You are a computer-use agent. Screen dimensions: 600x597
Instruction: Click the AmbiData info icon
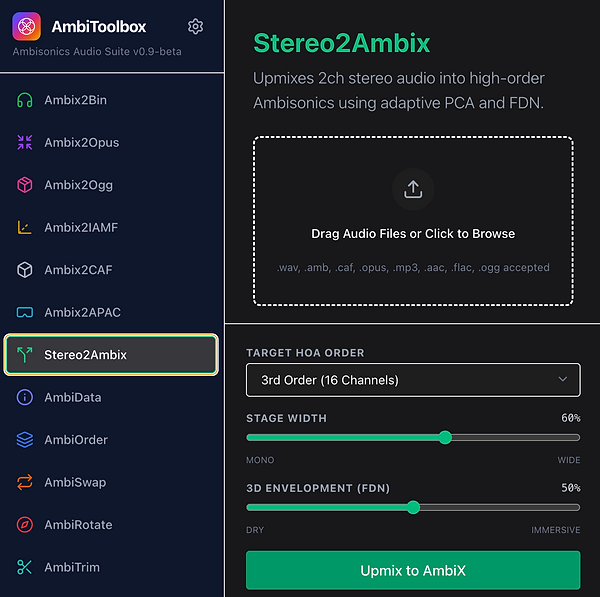point(25,397)
